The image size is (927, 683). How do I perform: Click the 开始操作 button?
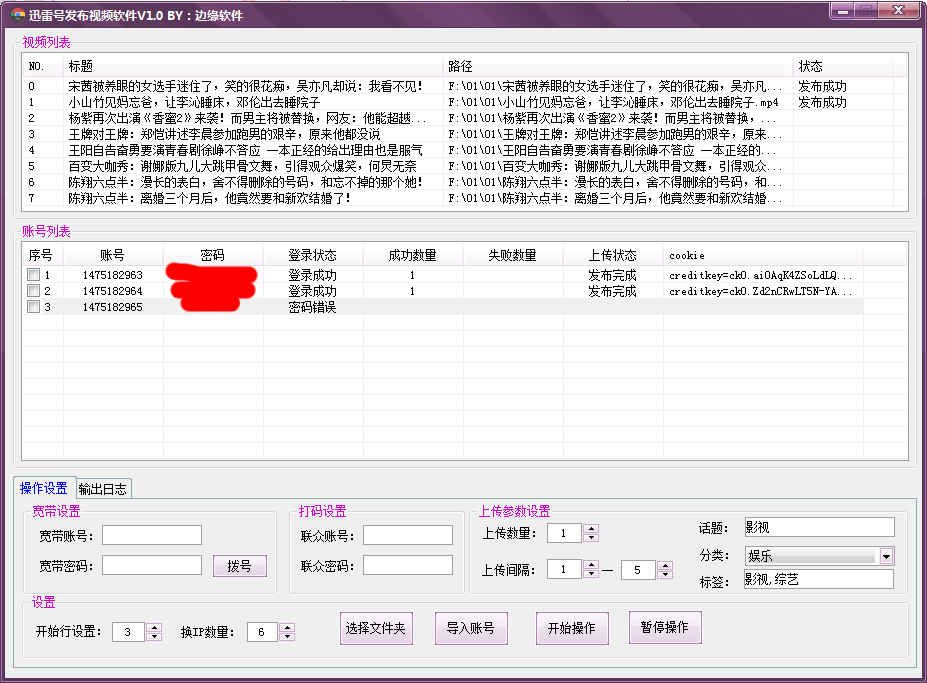(x=572, y=628)
